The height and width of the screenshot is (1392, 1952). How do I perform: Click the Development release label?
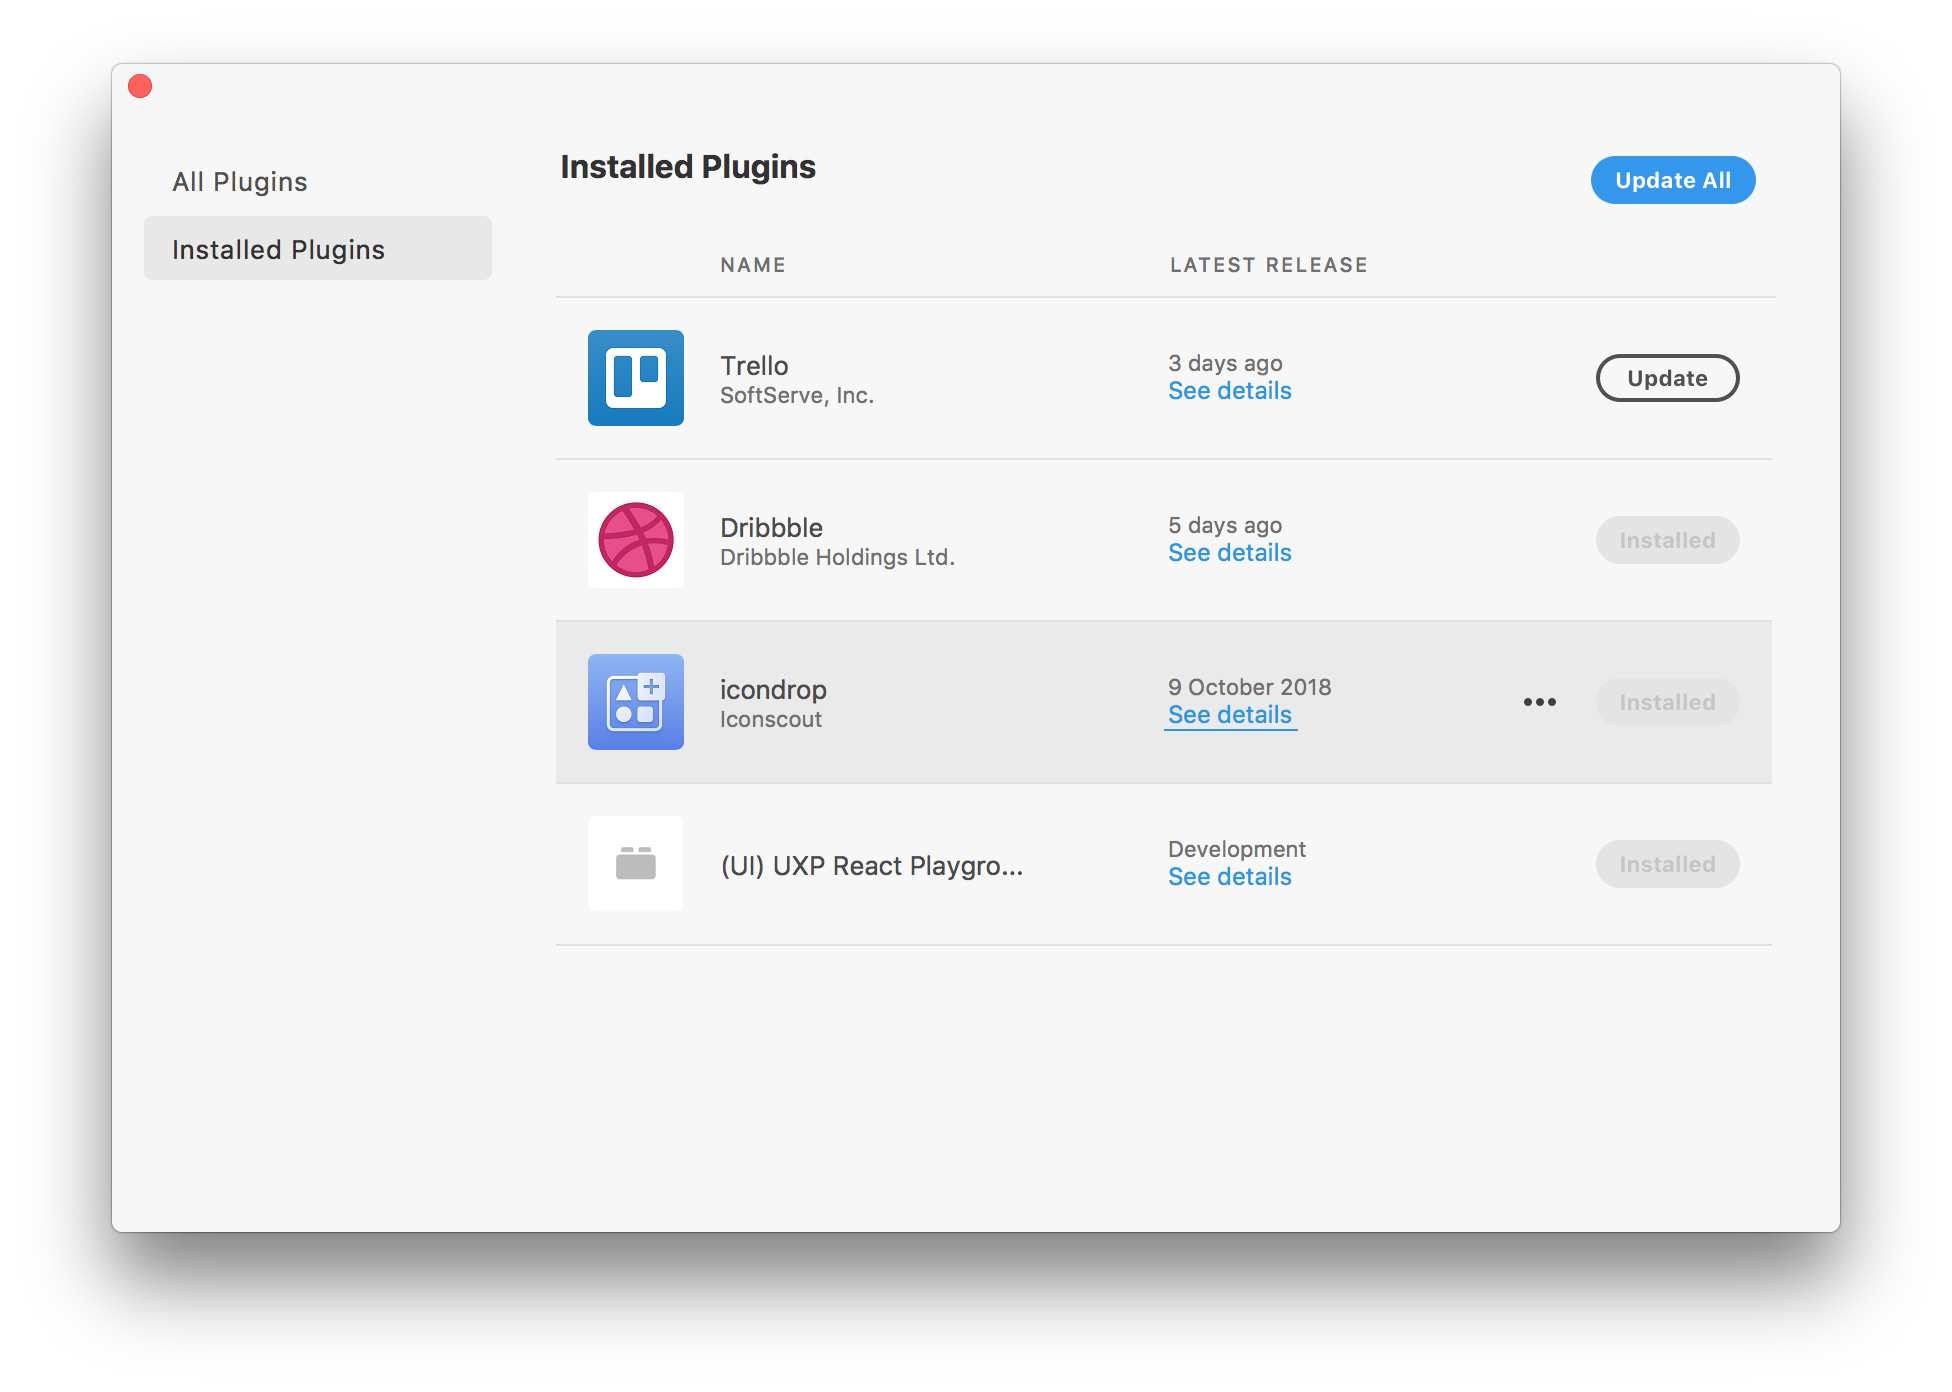(1237, 849)
